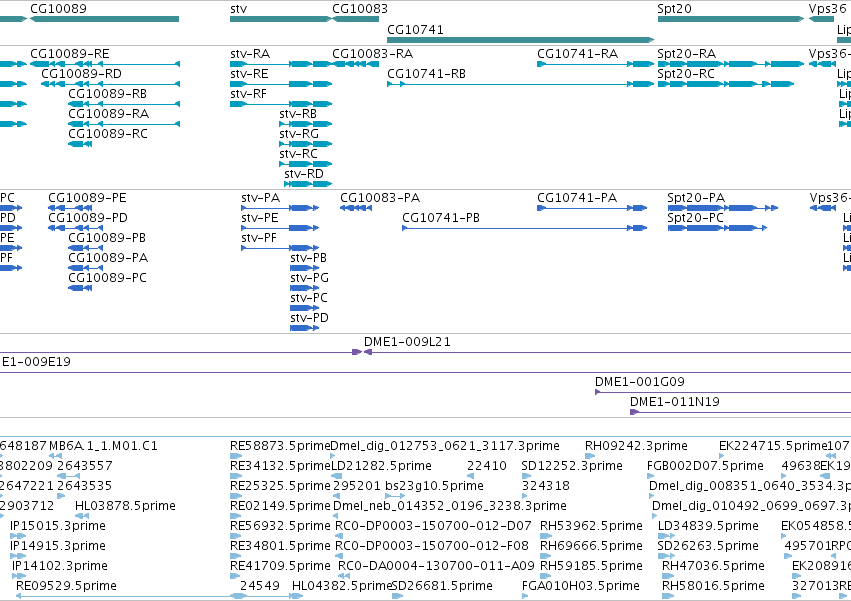Select the CG10083 gene label
Screen dimensions: 851x601
(x=360, y=9)
